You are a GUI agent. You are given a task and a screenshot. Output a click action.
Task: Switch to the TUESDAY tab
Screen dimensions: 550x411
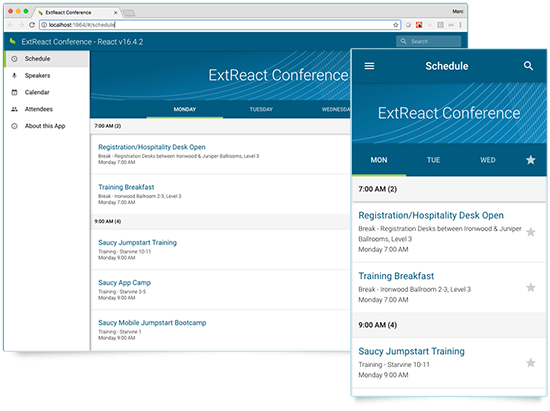261,109
